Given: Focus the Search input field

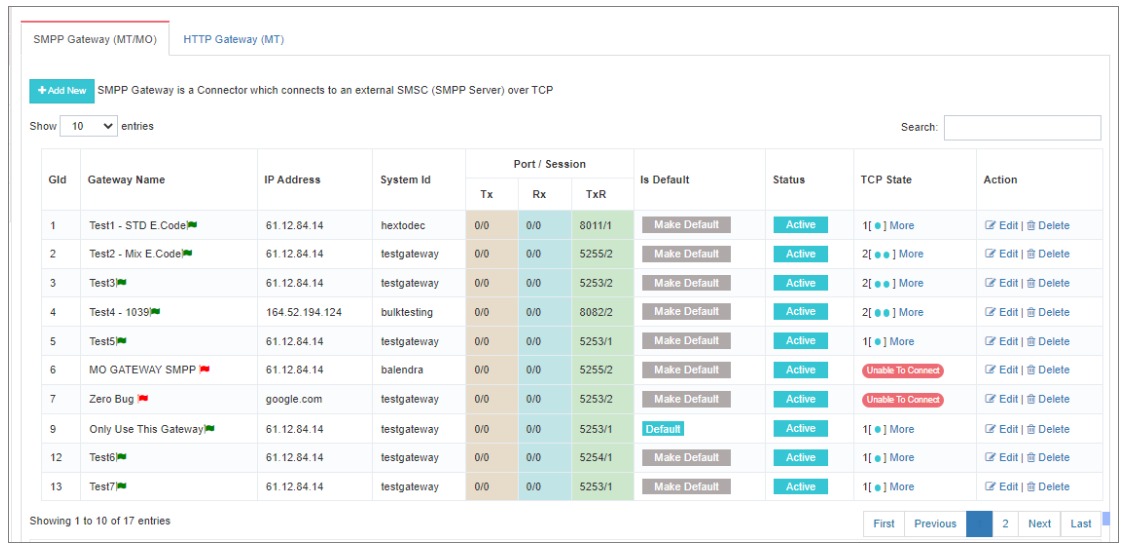Looking at the screenshot, I should [x=1022, y=127].
